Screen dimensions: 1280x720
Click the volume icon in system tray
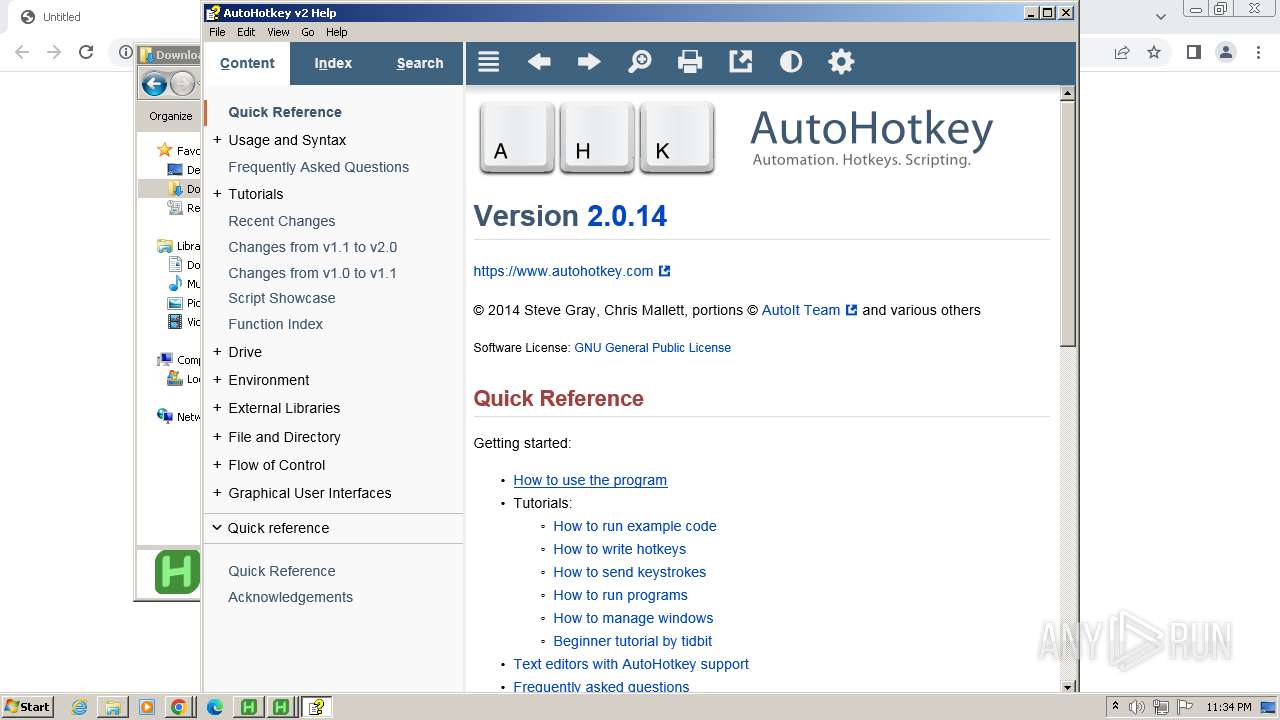click(x=1137, y=707)
